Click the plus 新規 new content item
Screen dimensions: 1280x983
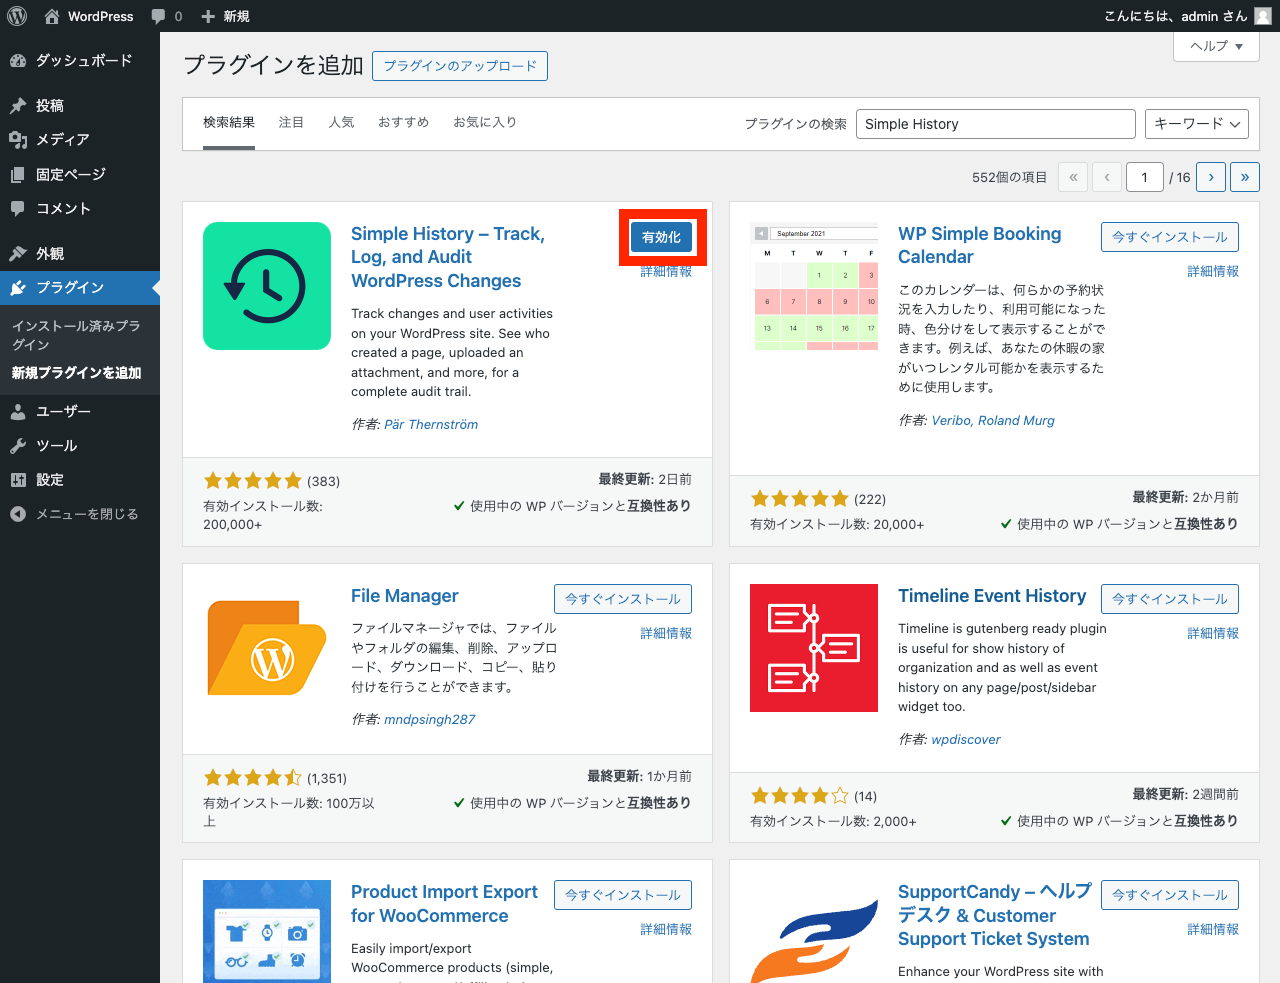[225, 16]
